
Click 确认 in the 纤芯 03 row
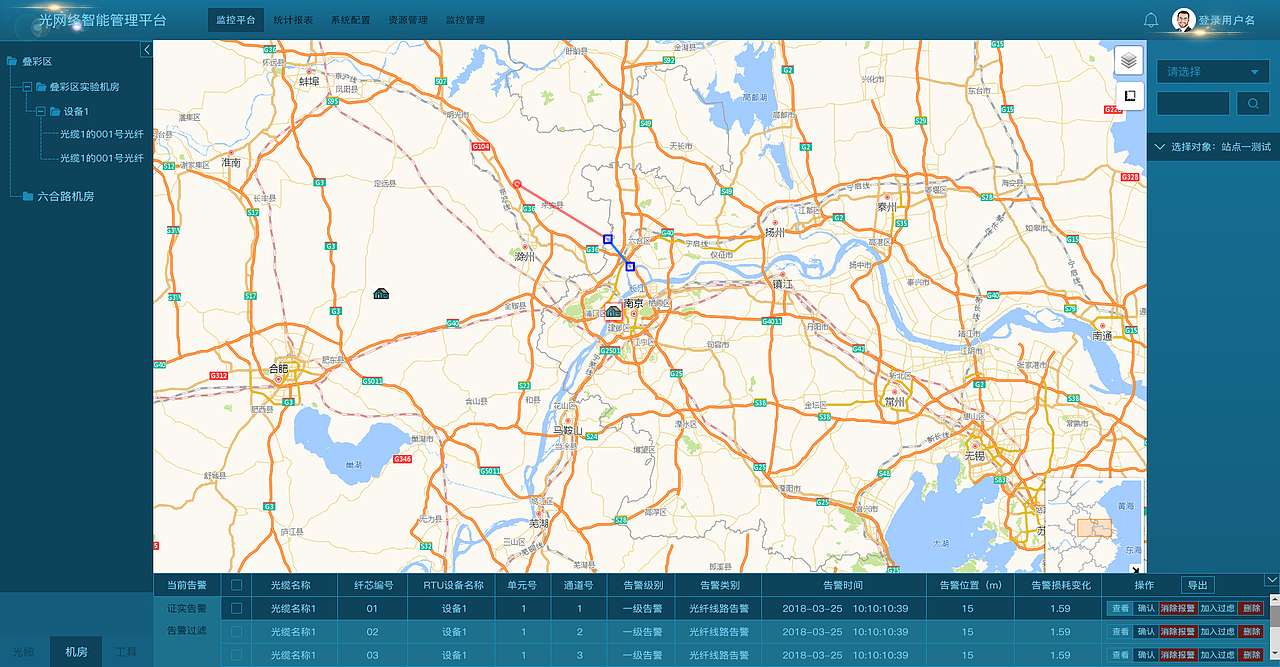click(x=1146, y=654)
